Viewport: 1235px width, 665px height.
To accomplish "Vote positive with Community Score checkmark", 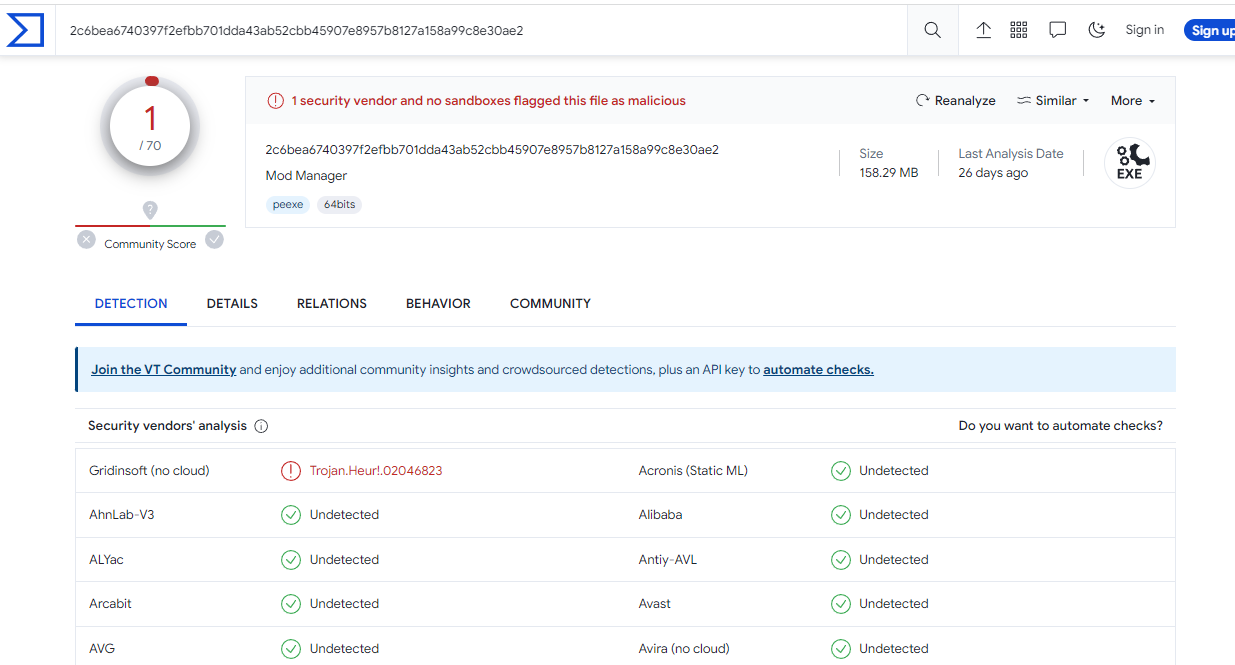I will coord(214,240).
